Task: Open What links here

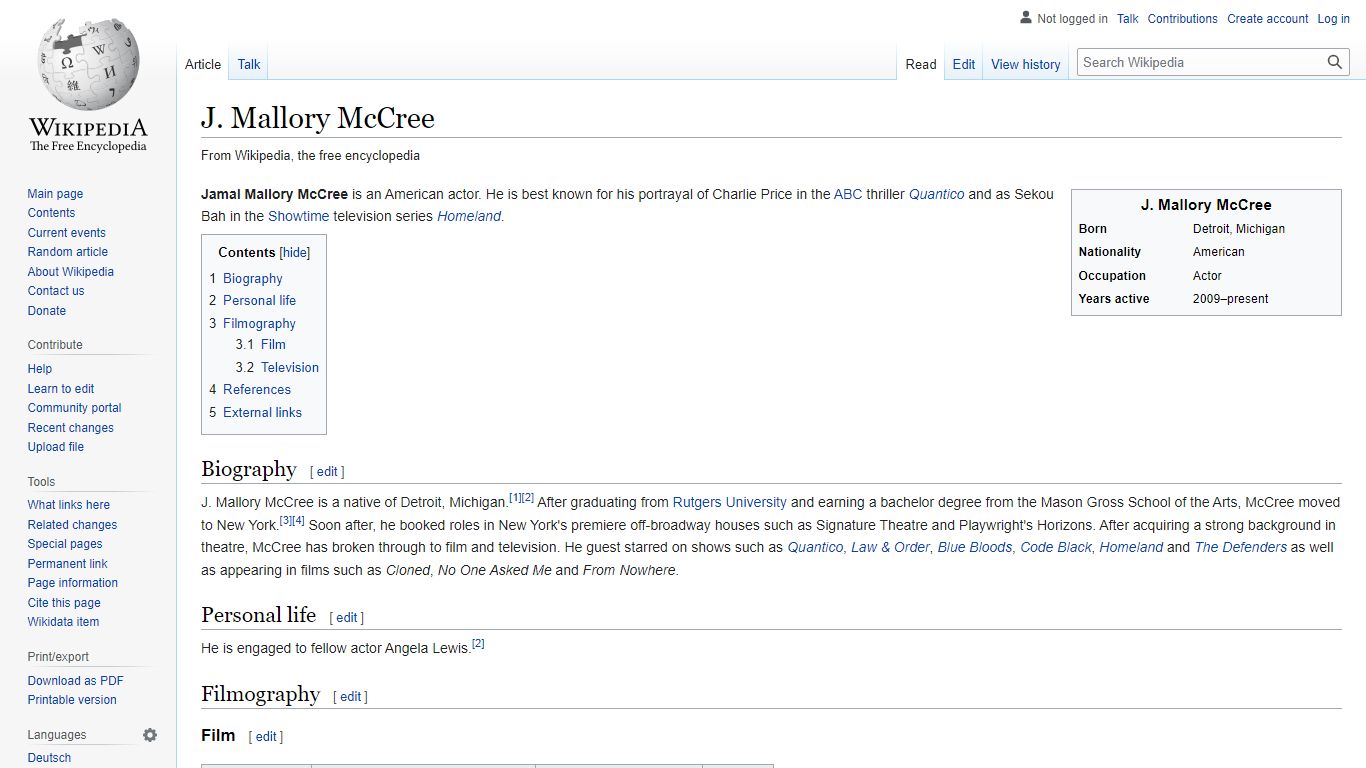Action: click(x=69, y=505)
